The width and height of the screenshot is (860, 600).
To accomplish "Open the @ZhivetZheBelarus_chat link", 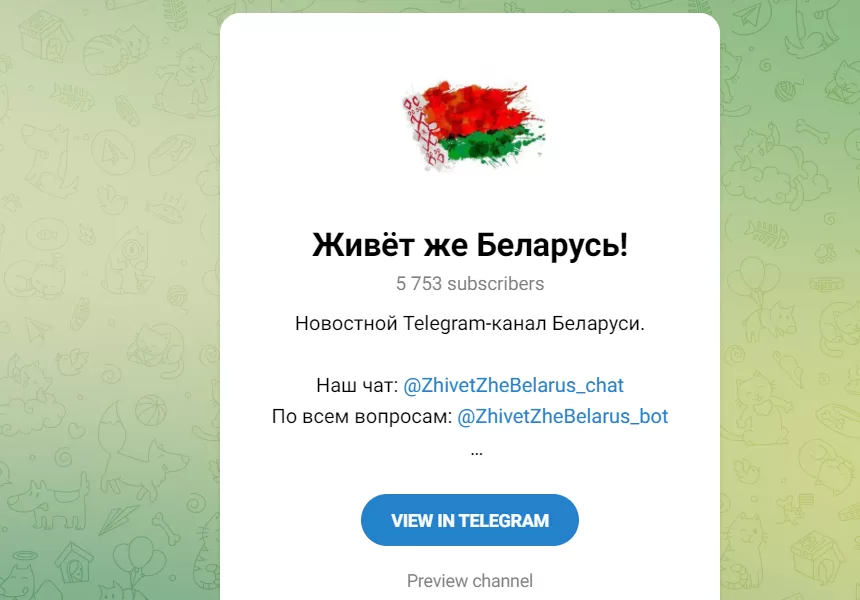I will (513, 386).
